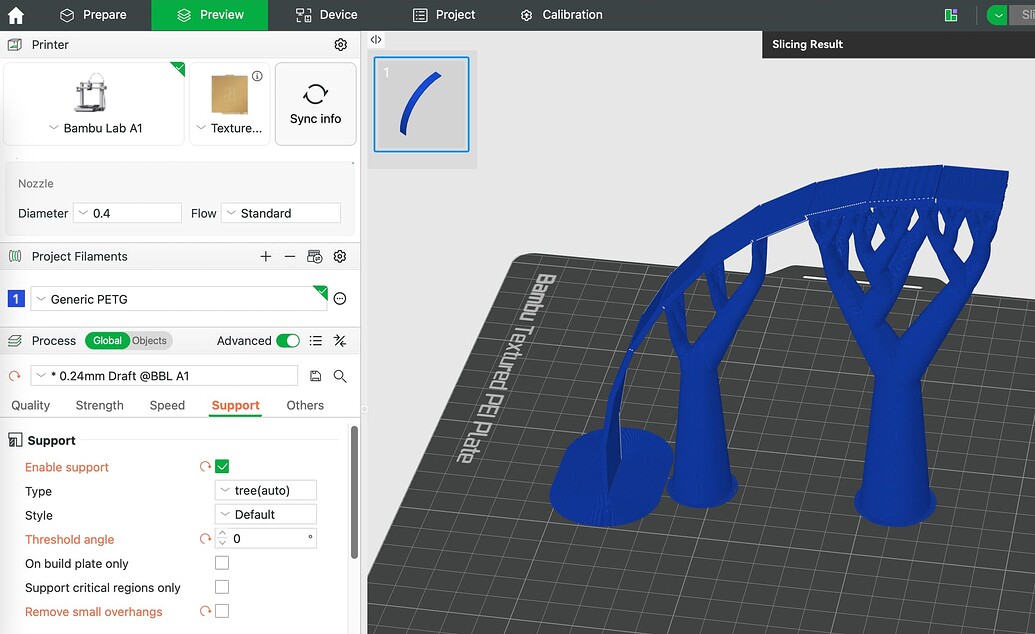Click Sync info button
1035x634 pixels.
coord(316,104)
